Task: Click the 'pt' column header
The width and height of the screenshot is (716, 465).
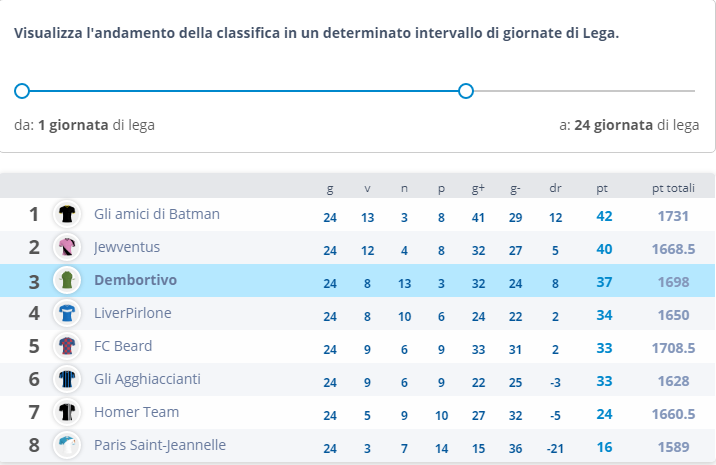Action: 602,188
